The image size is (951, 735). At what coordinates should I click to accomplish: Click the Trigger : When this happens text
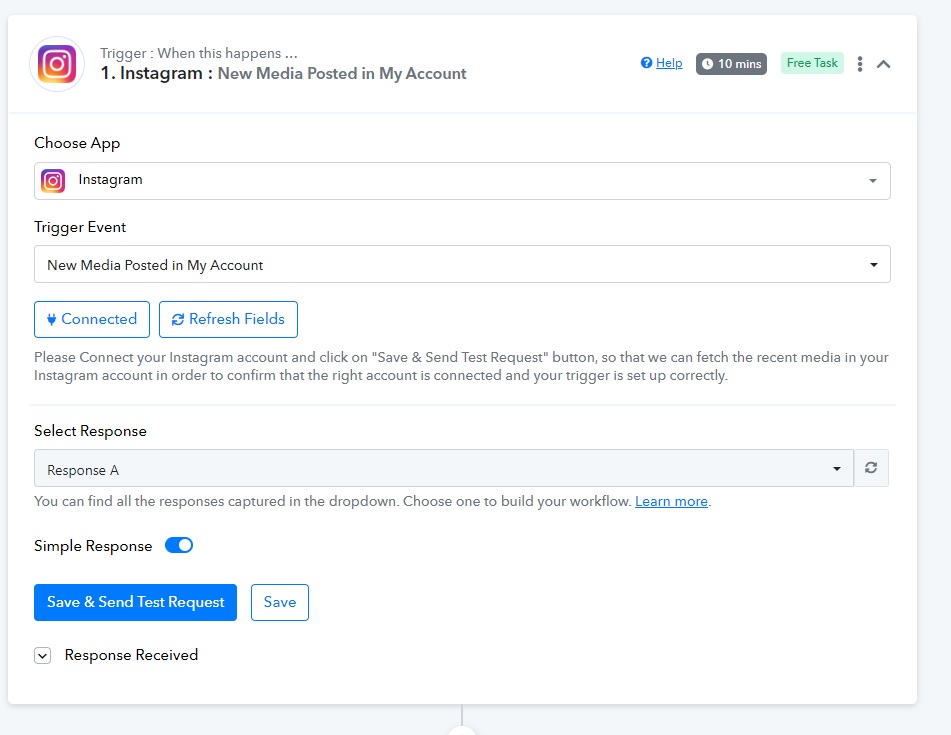point(199,53)
